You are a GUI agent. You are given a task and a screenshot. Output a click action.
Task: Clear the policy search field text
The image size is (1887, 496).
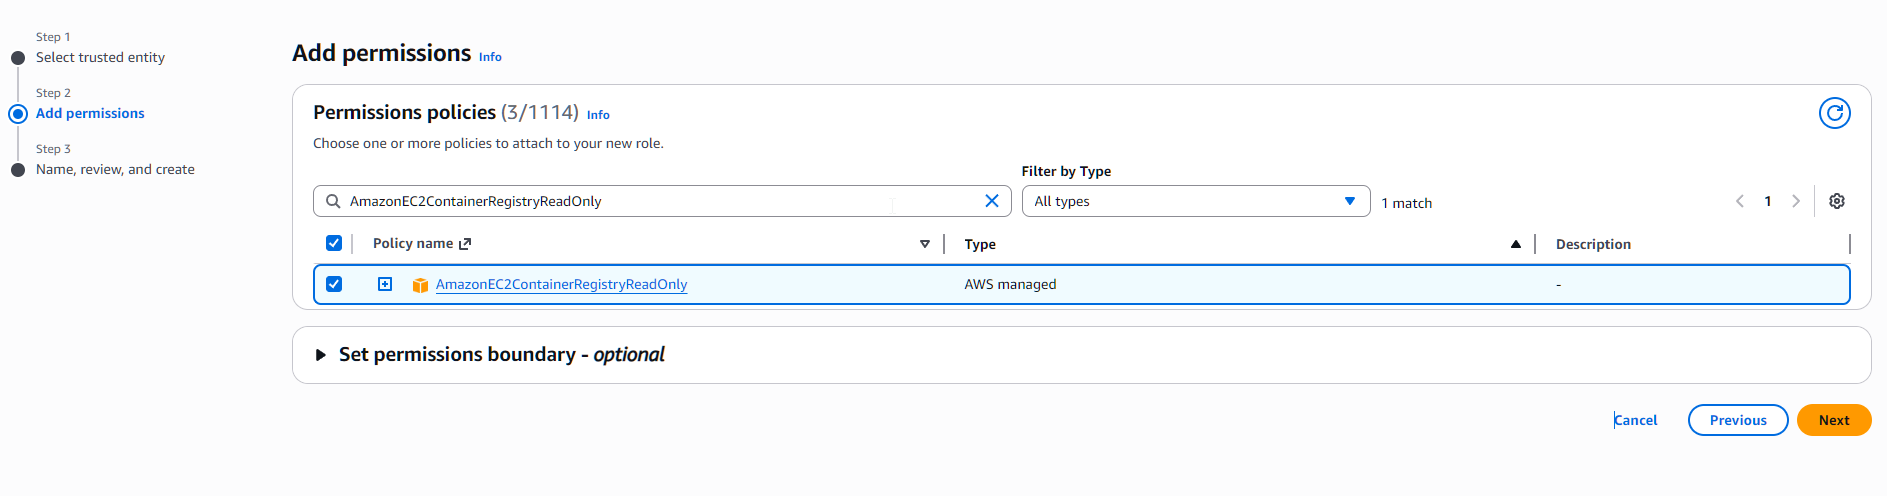[x=991, y=201]
